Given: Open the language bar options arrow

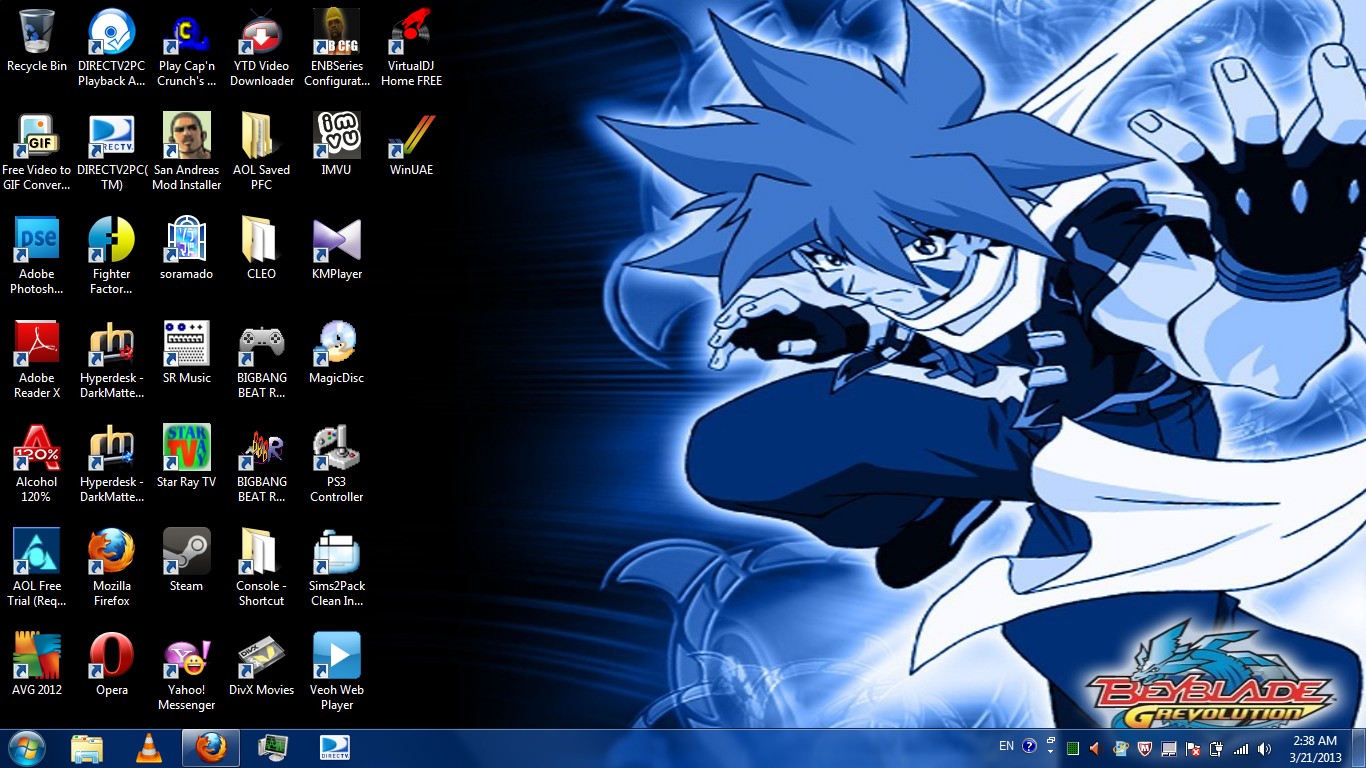Looking at the screenshot, I should (x=1051, y=753).
